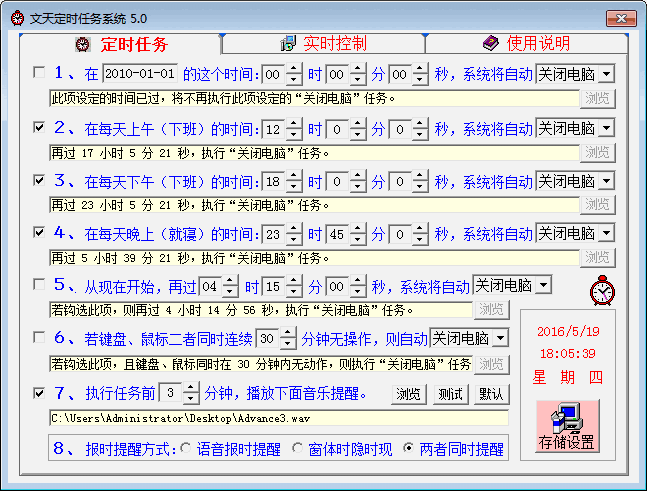The image size is (647, 491).
Task: Toggle task 7 music reminder checkbox
Action: tap(39, 393)
